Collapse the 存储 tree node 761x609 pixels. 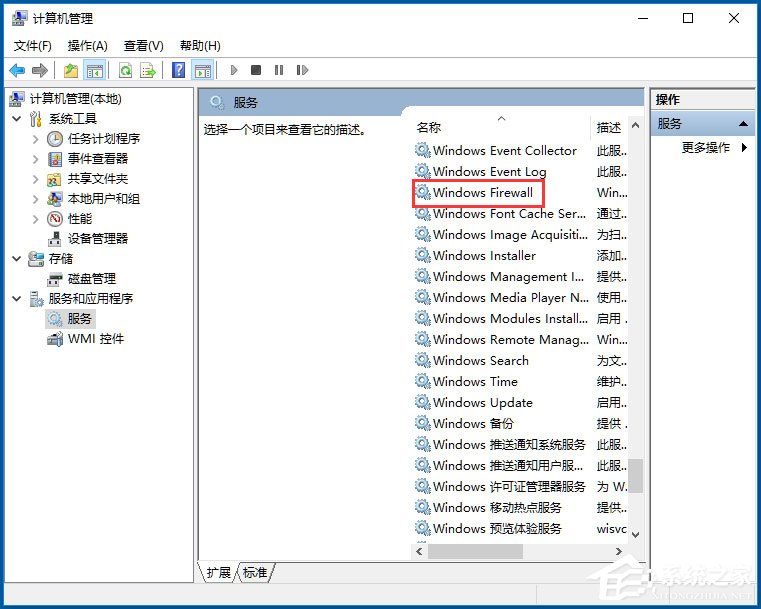tap(17, 259)
